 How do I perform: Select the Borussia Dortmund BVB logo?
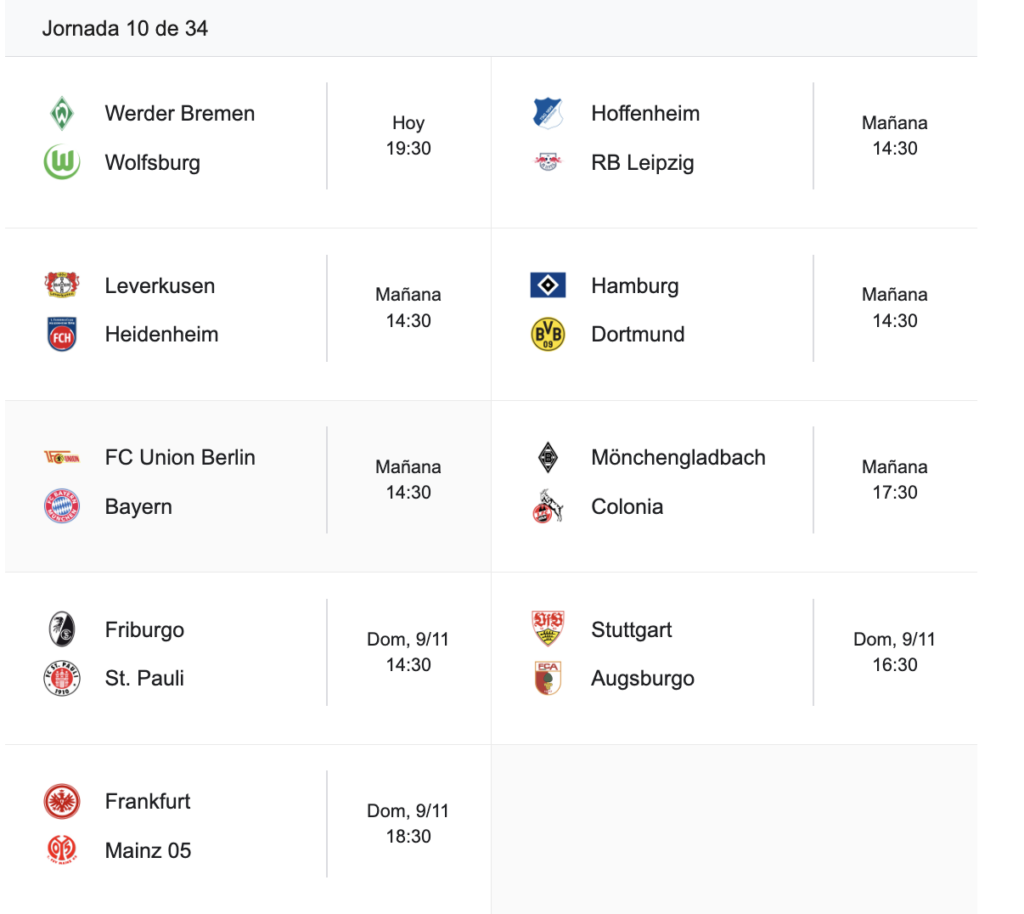[x=548, y=334]
